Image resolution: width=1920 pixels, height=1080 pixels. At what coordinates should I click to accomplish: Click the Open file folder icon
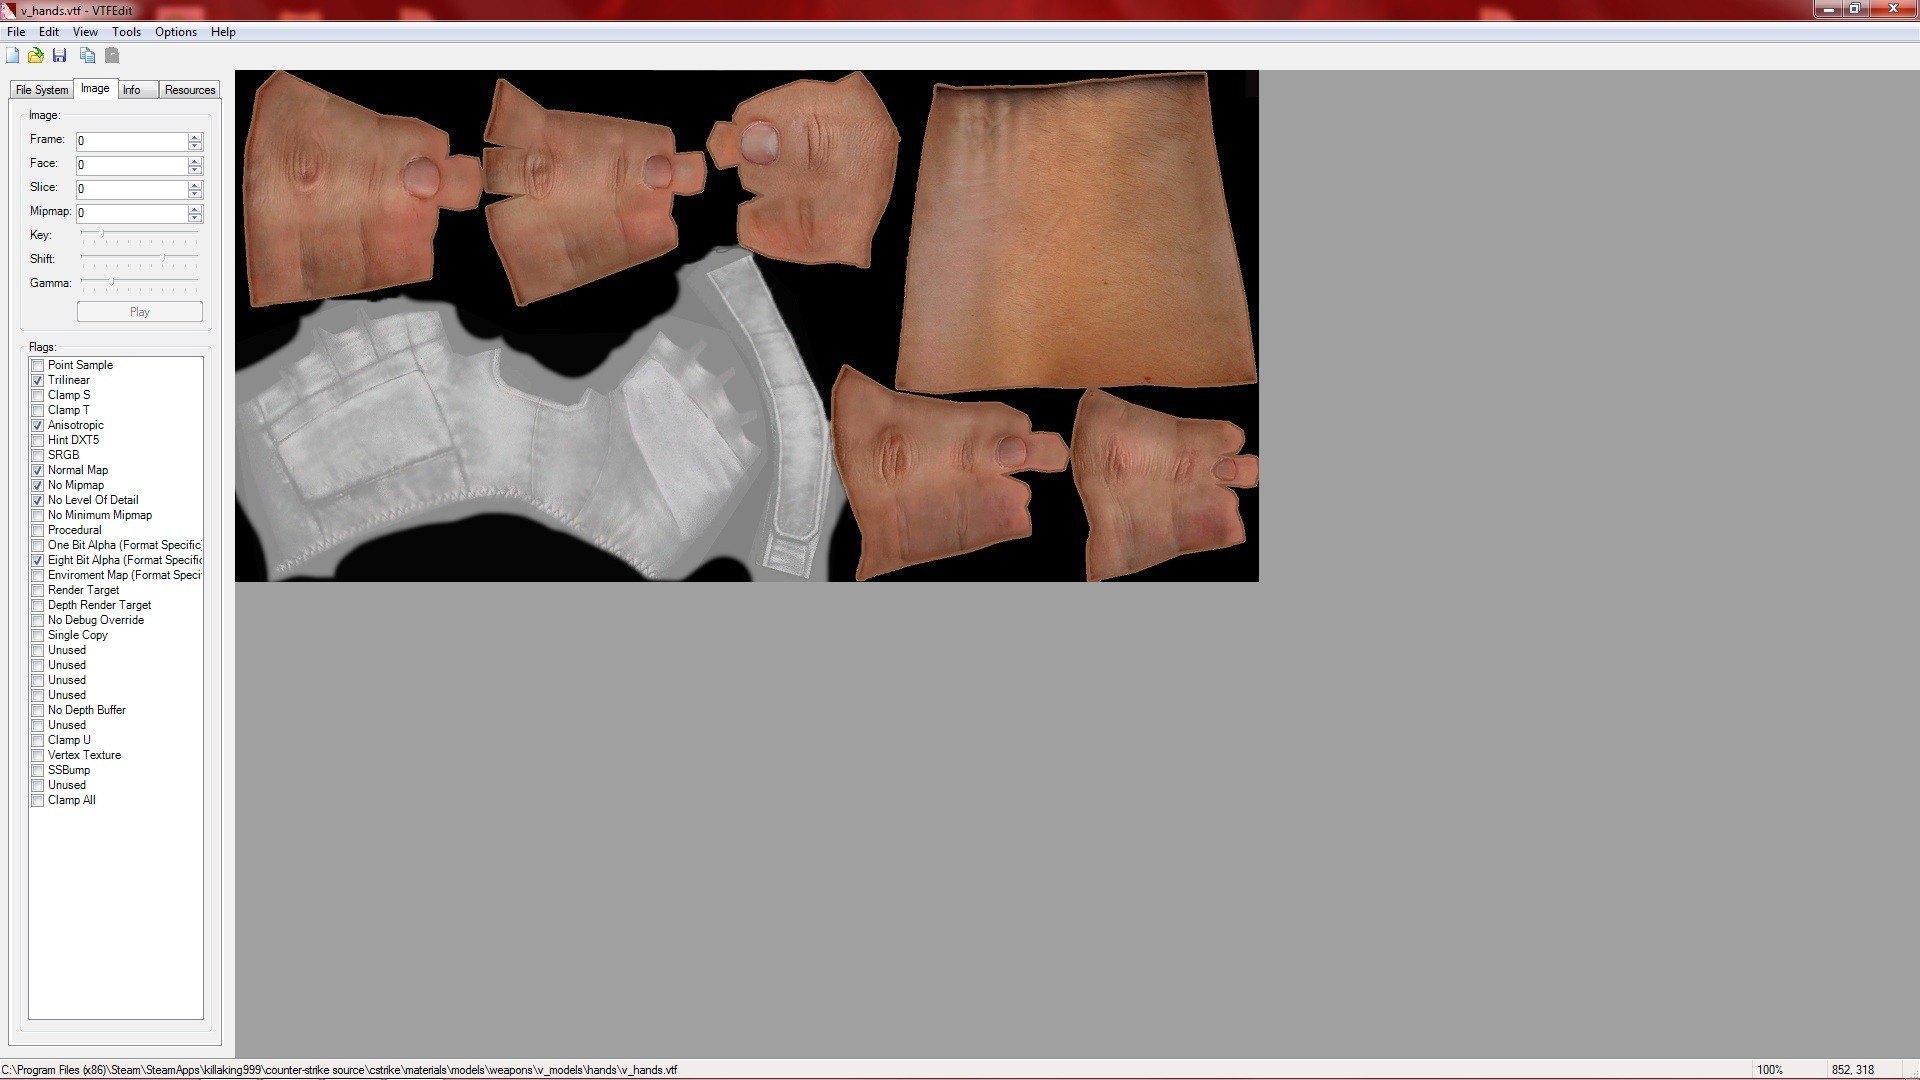(36, 56)
